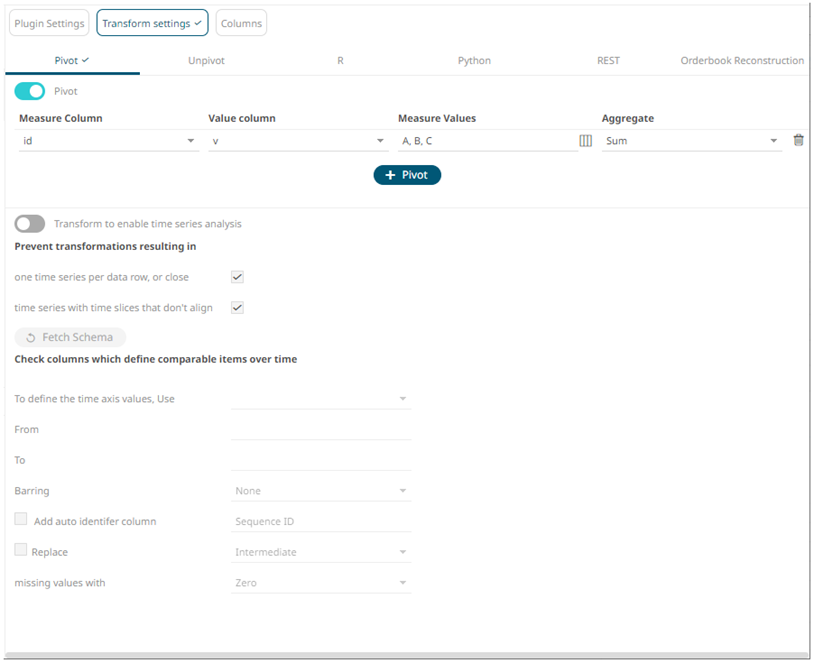Uncheck one time series per data row
The height and width of the screenshot is (663, 814).
pyautogui.click(x=237, y=277)
